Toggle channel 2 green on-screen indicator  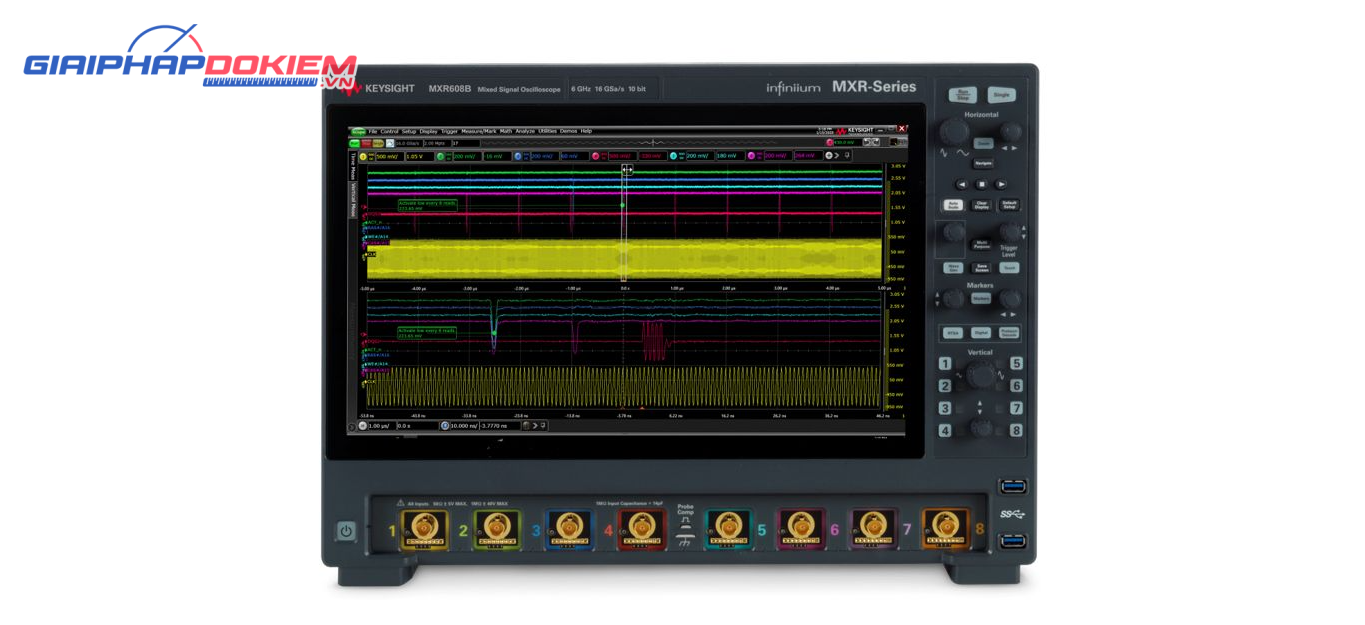[440, 156]
